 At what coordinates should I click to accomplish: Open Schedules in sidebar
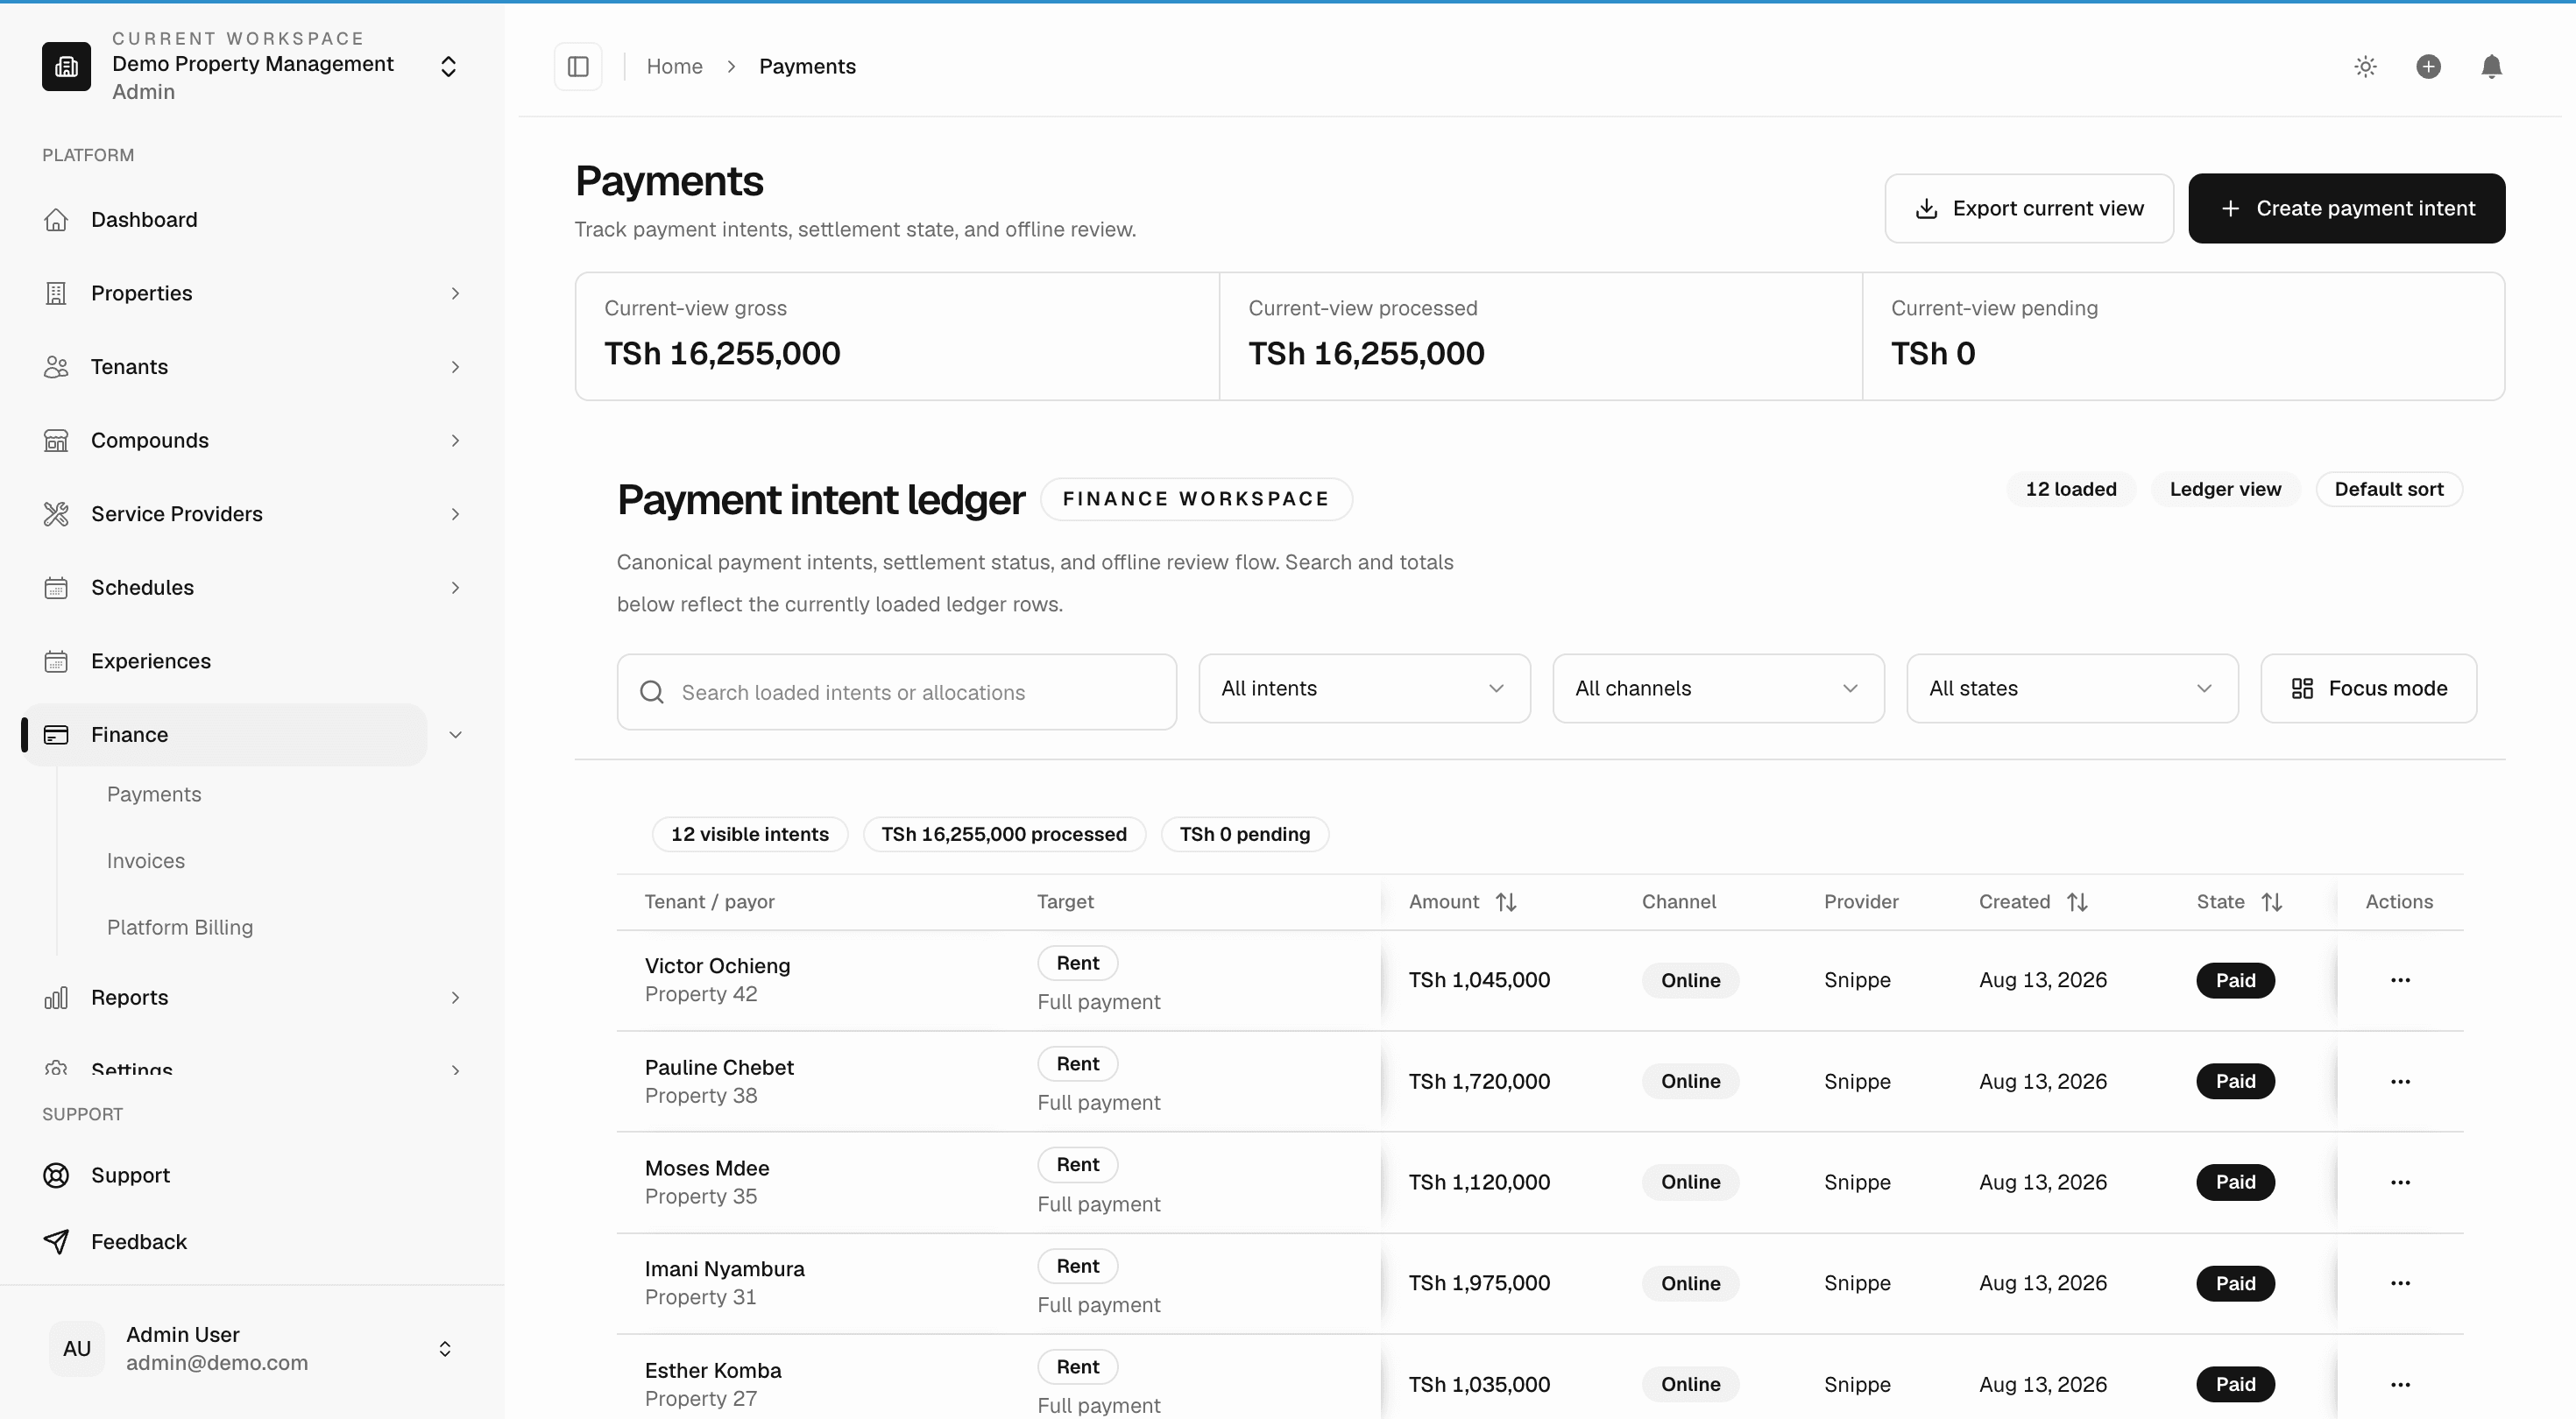(x=142, y=587)
